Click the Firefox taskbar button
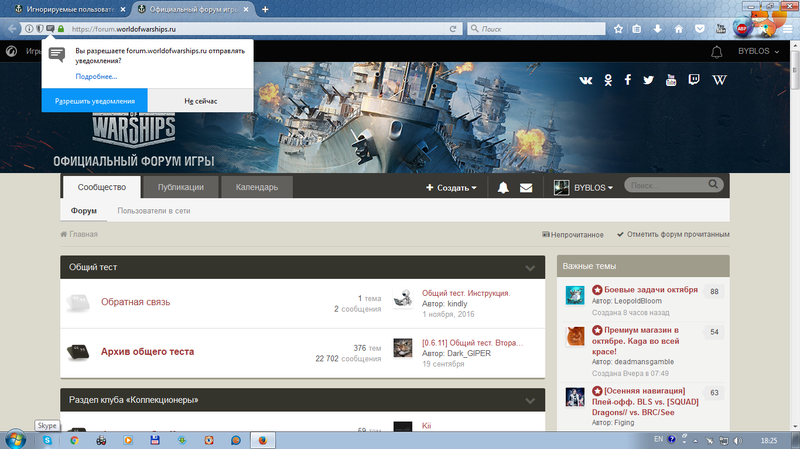Image resolution: width=800 pixels, height=449 pixels. tap(263, 440)
